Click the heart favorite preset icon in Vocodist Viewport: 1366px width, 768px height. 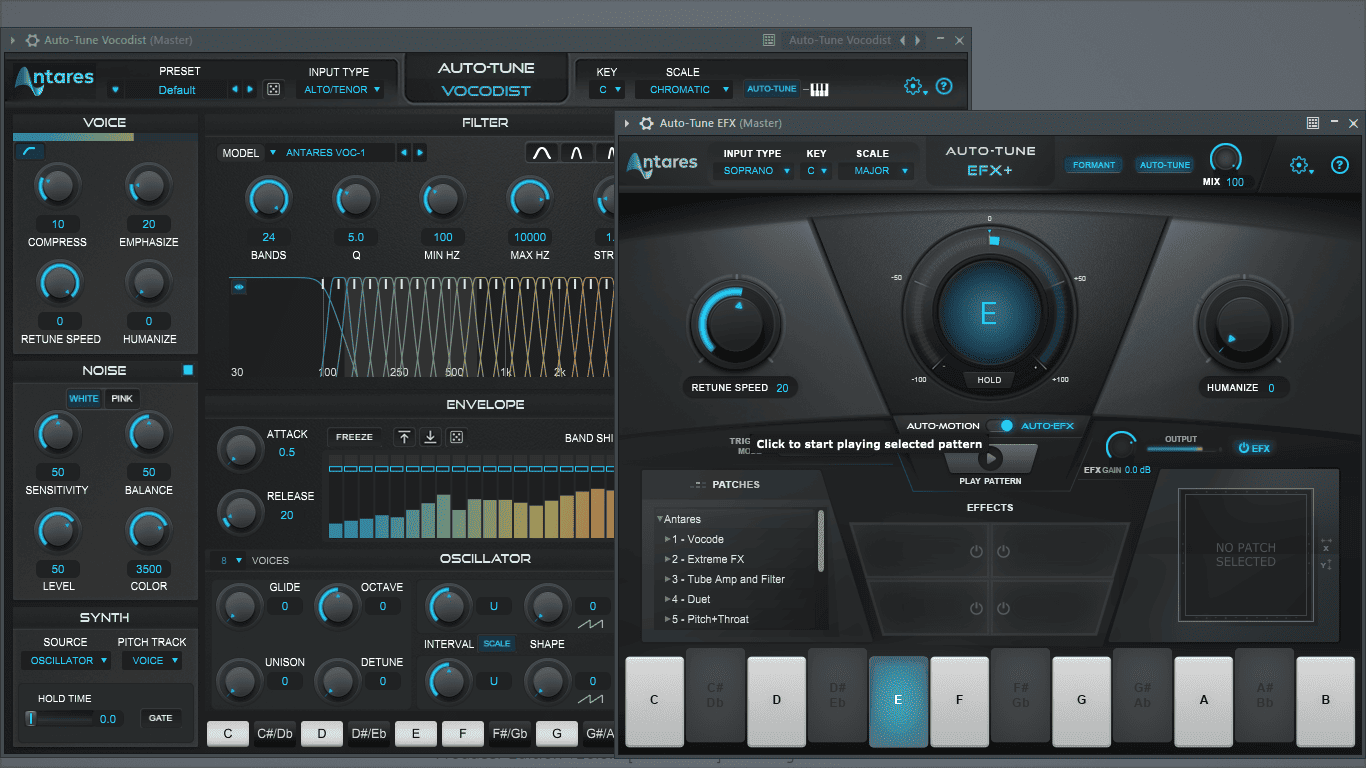(115, 90)
